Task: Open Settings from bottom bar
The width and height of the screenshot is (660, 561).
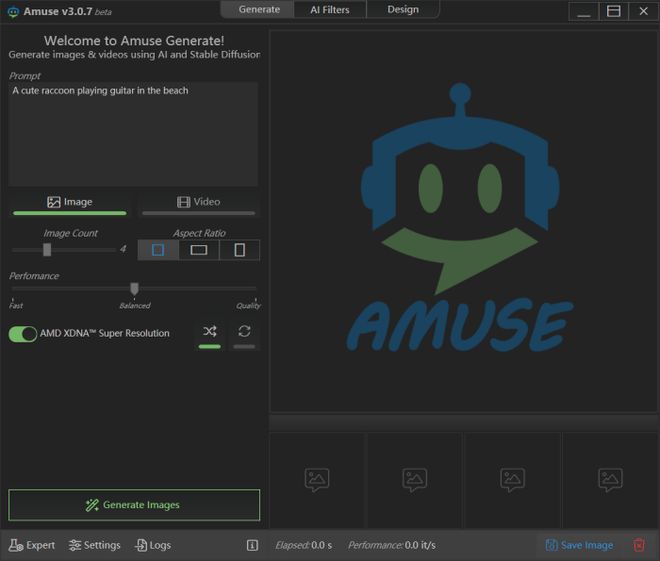Action: tap(95, 545)
